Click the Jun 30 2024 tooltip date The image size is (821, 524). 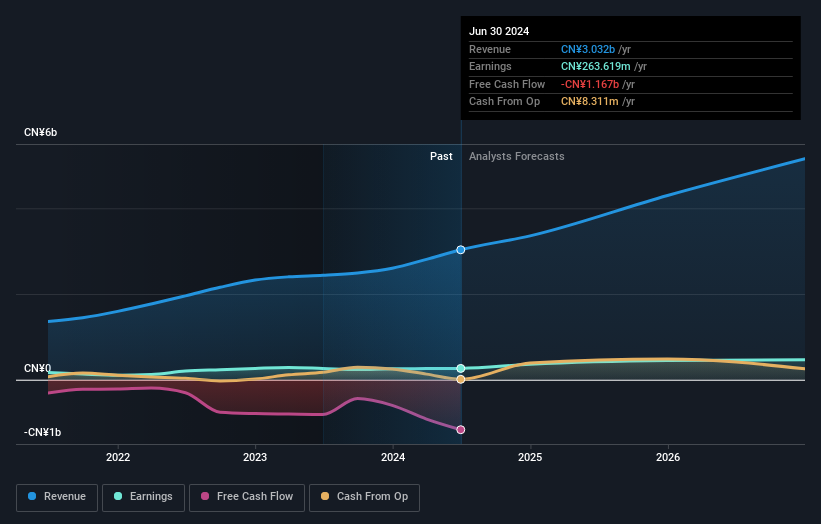click(499, 31)
